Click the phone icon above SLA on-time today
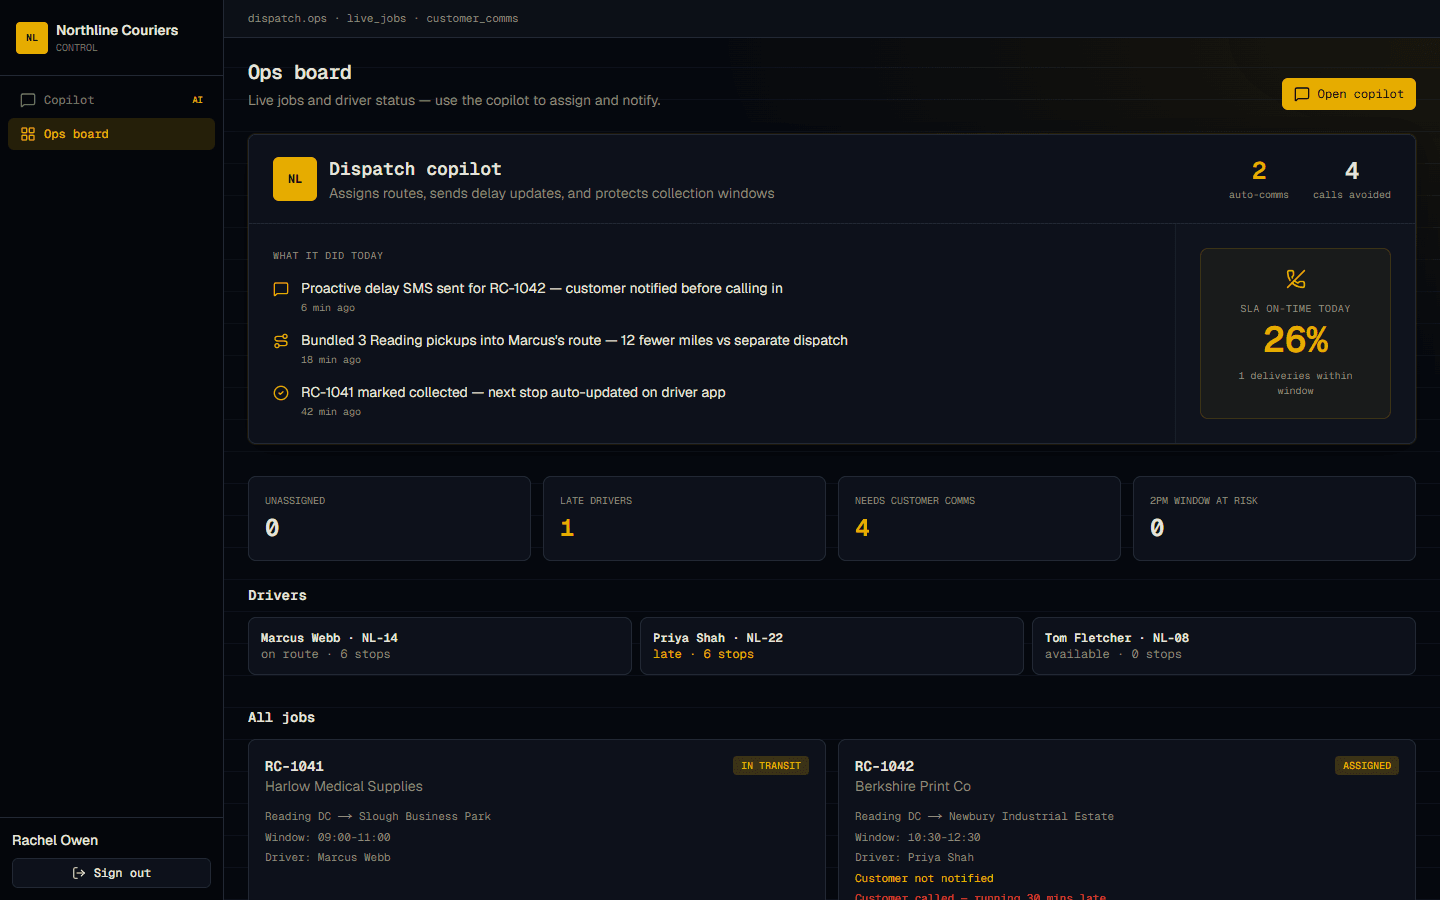 click(1296, 279)
